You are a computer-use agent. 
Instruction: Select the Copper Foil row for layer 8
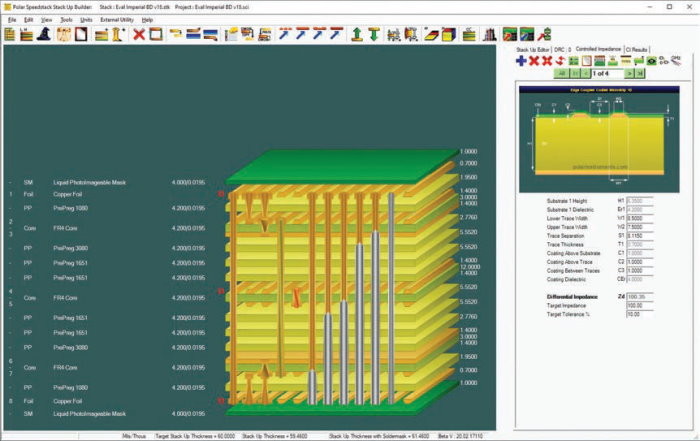(107, 401)
